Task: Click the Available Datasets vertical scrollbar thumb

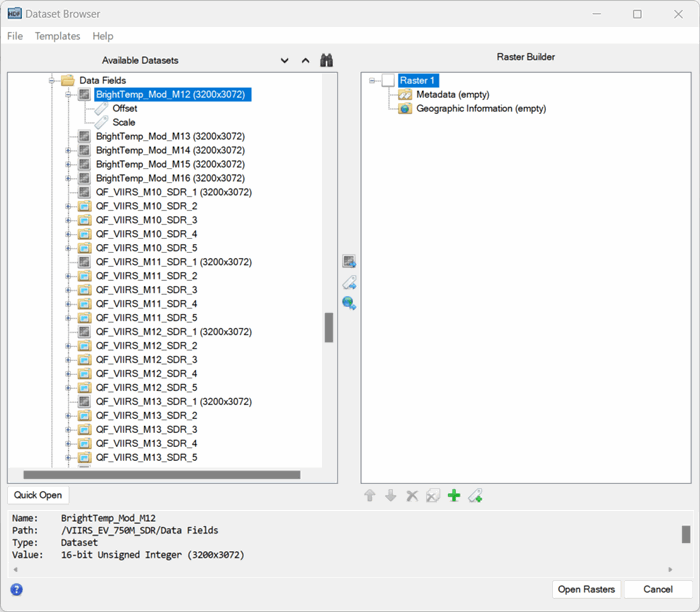Action: click(x=328, y=327)
